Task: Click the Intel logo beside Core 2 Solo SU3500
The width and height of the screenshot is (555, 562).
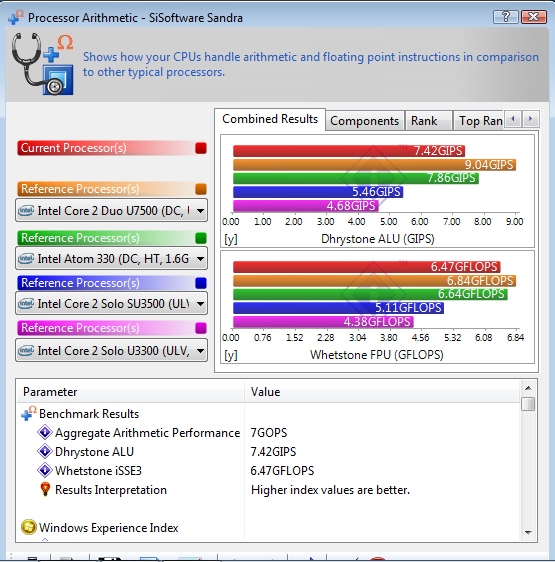Action: click(26, 304)
